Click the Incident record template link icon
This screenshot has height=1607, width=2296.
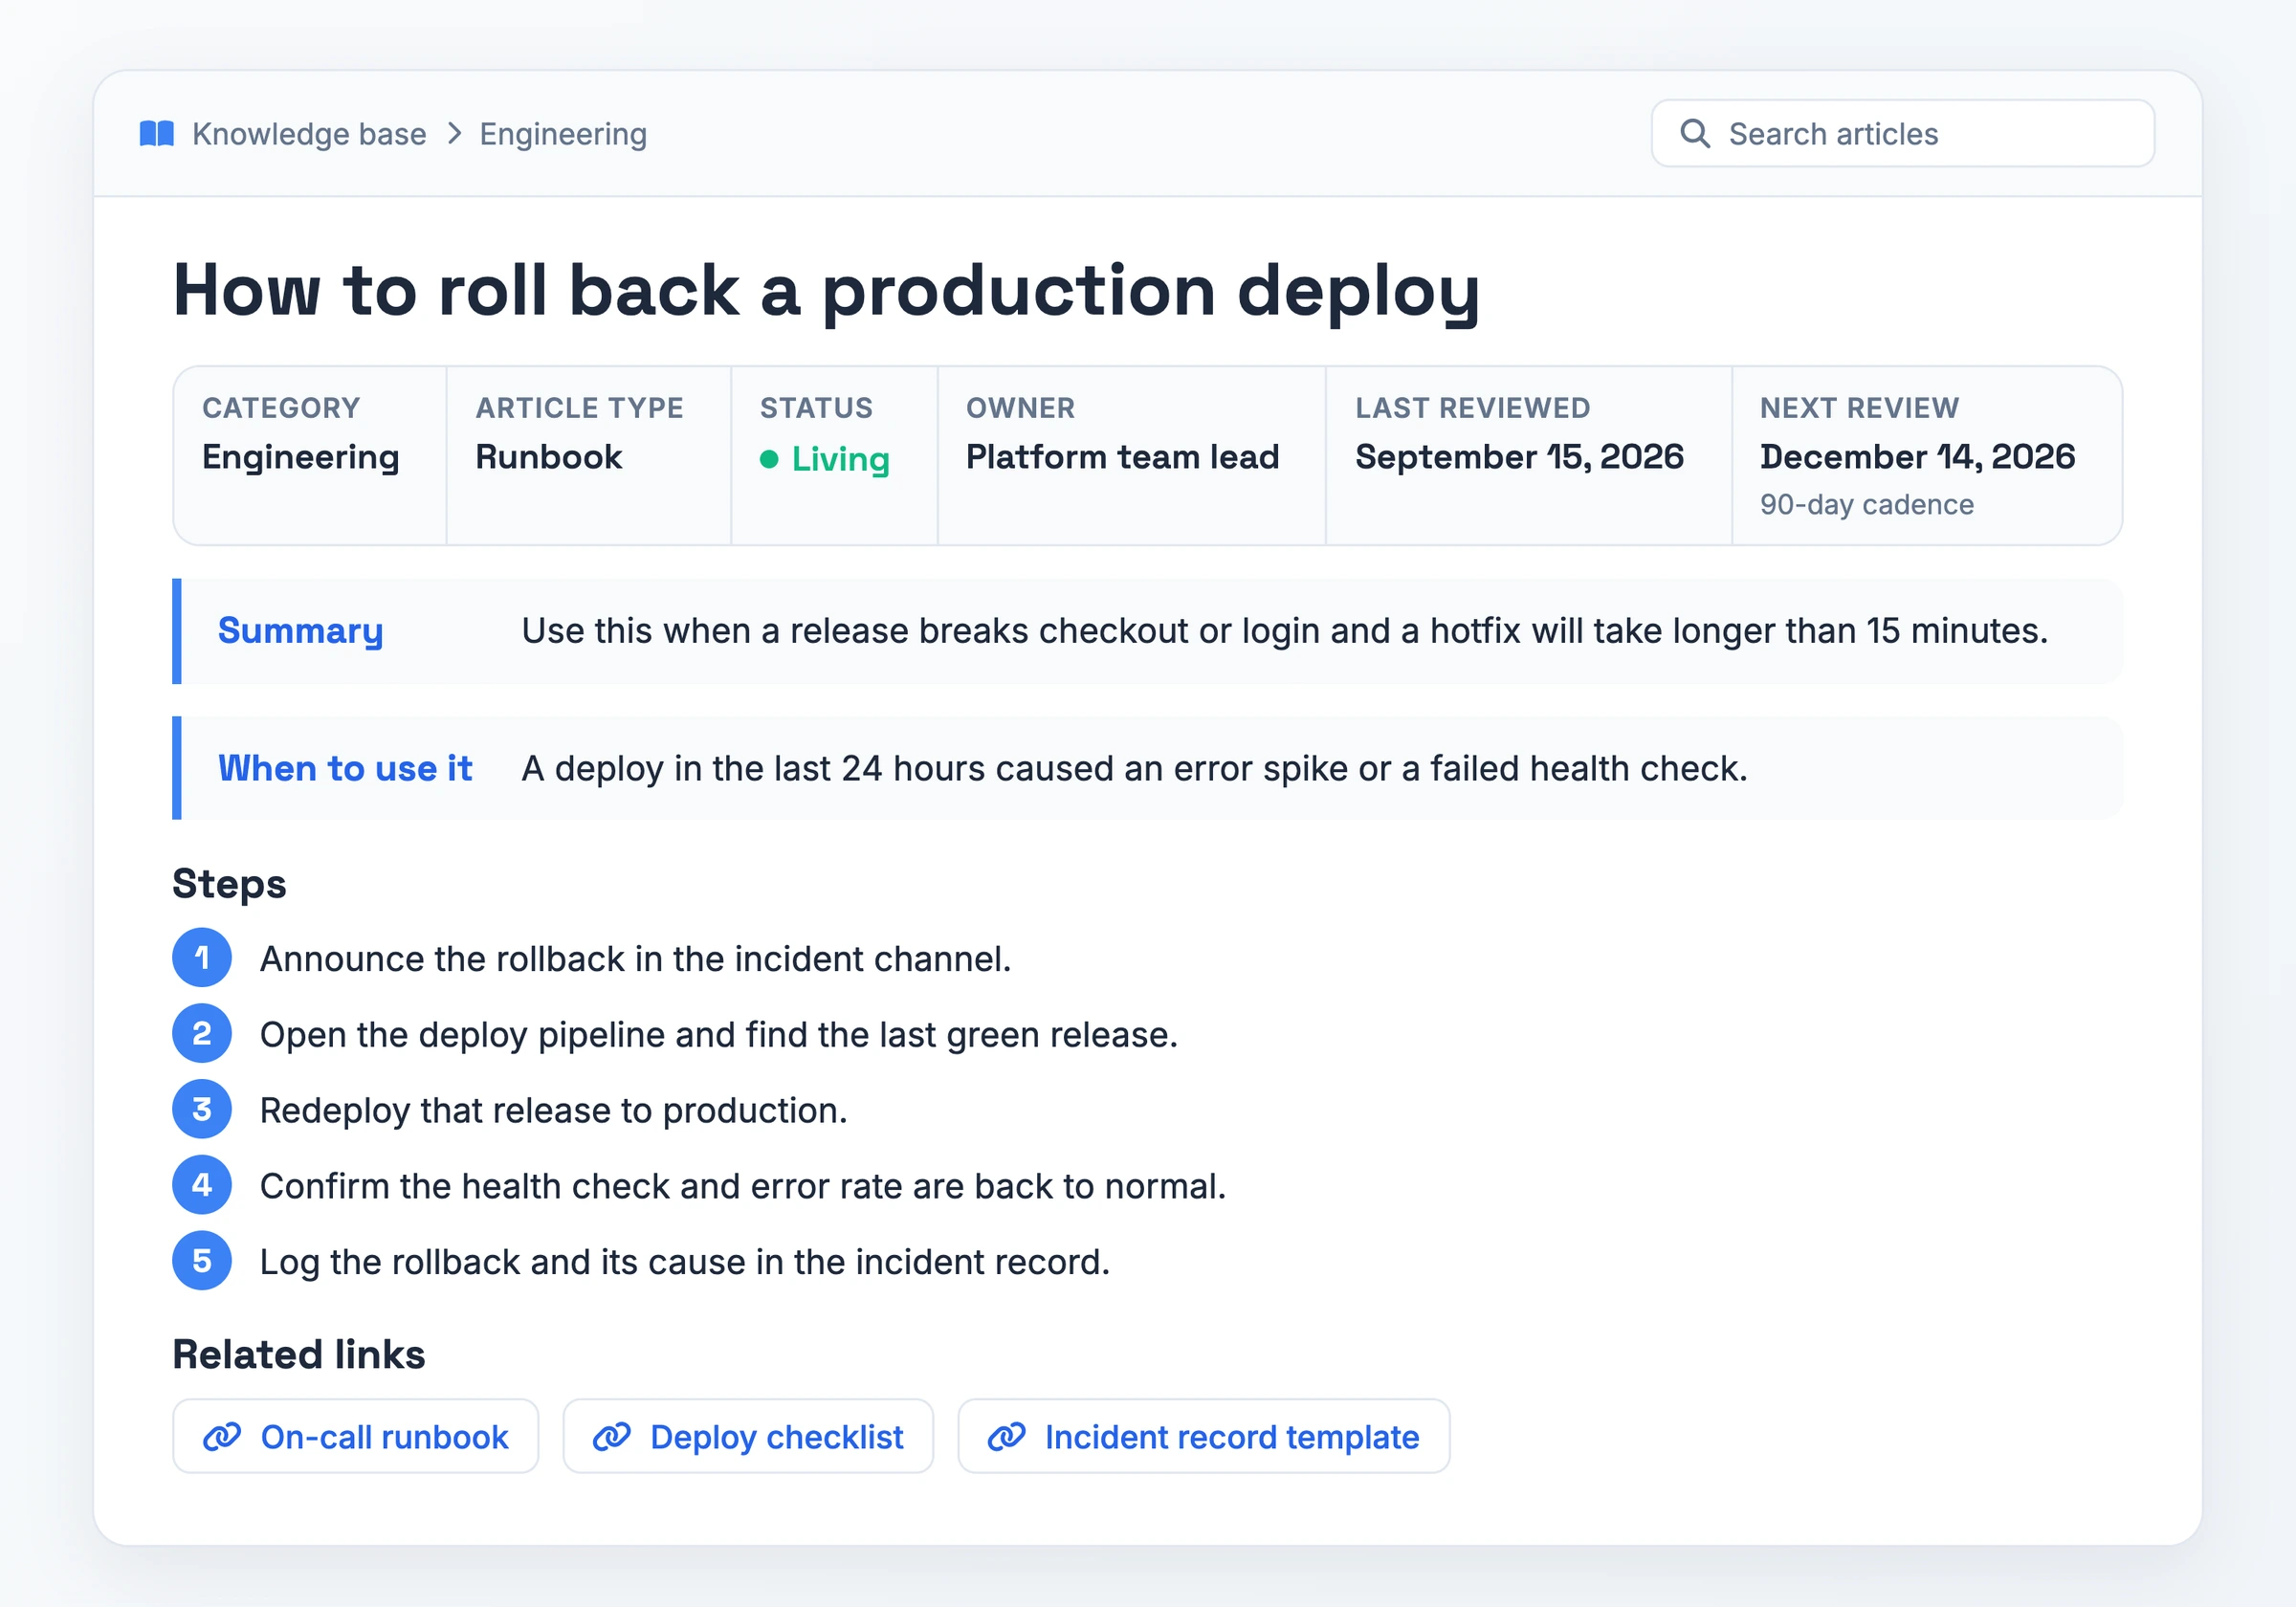coord(1007,1437)
